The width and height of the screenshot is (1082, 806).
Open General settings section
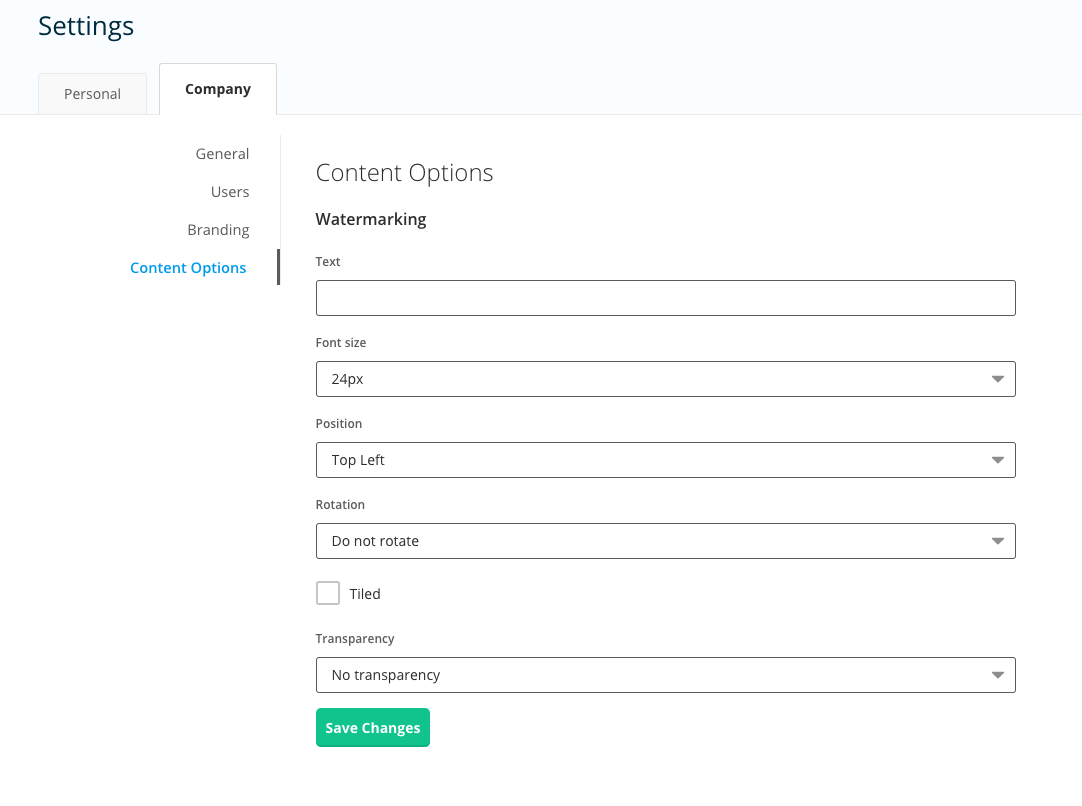click(222, 154)
